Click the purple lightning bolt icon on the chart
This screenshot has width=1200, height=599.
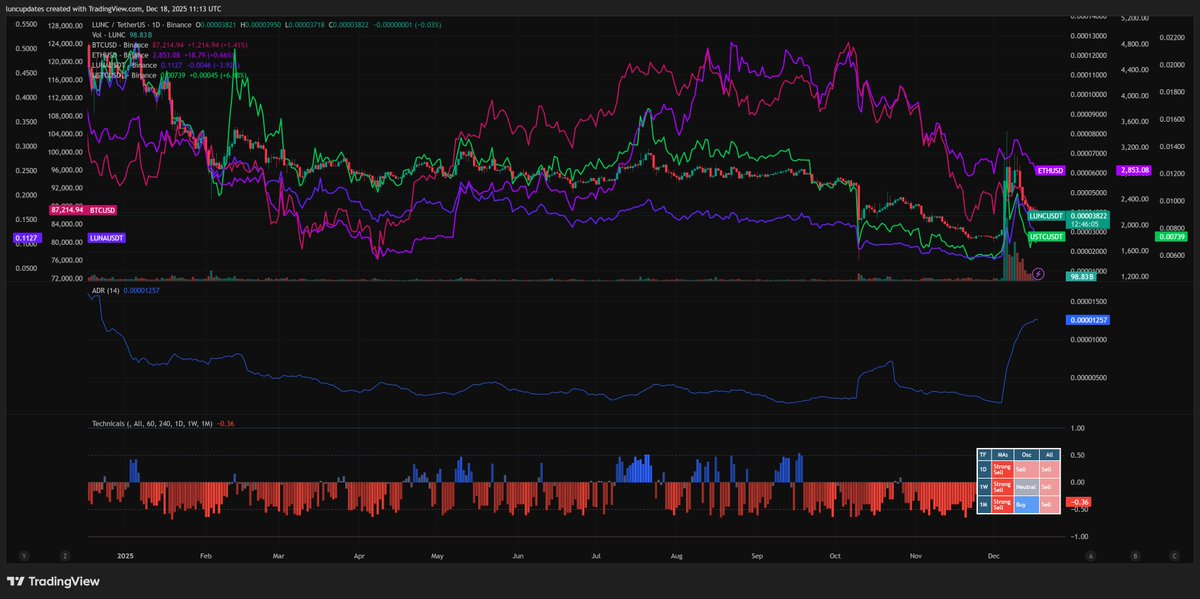(1038, 272)
